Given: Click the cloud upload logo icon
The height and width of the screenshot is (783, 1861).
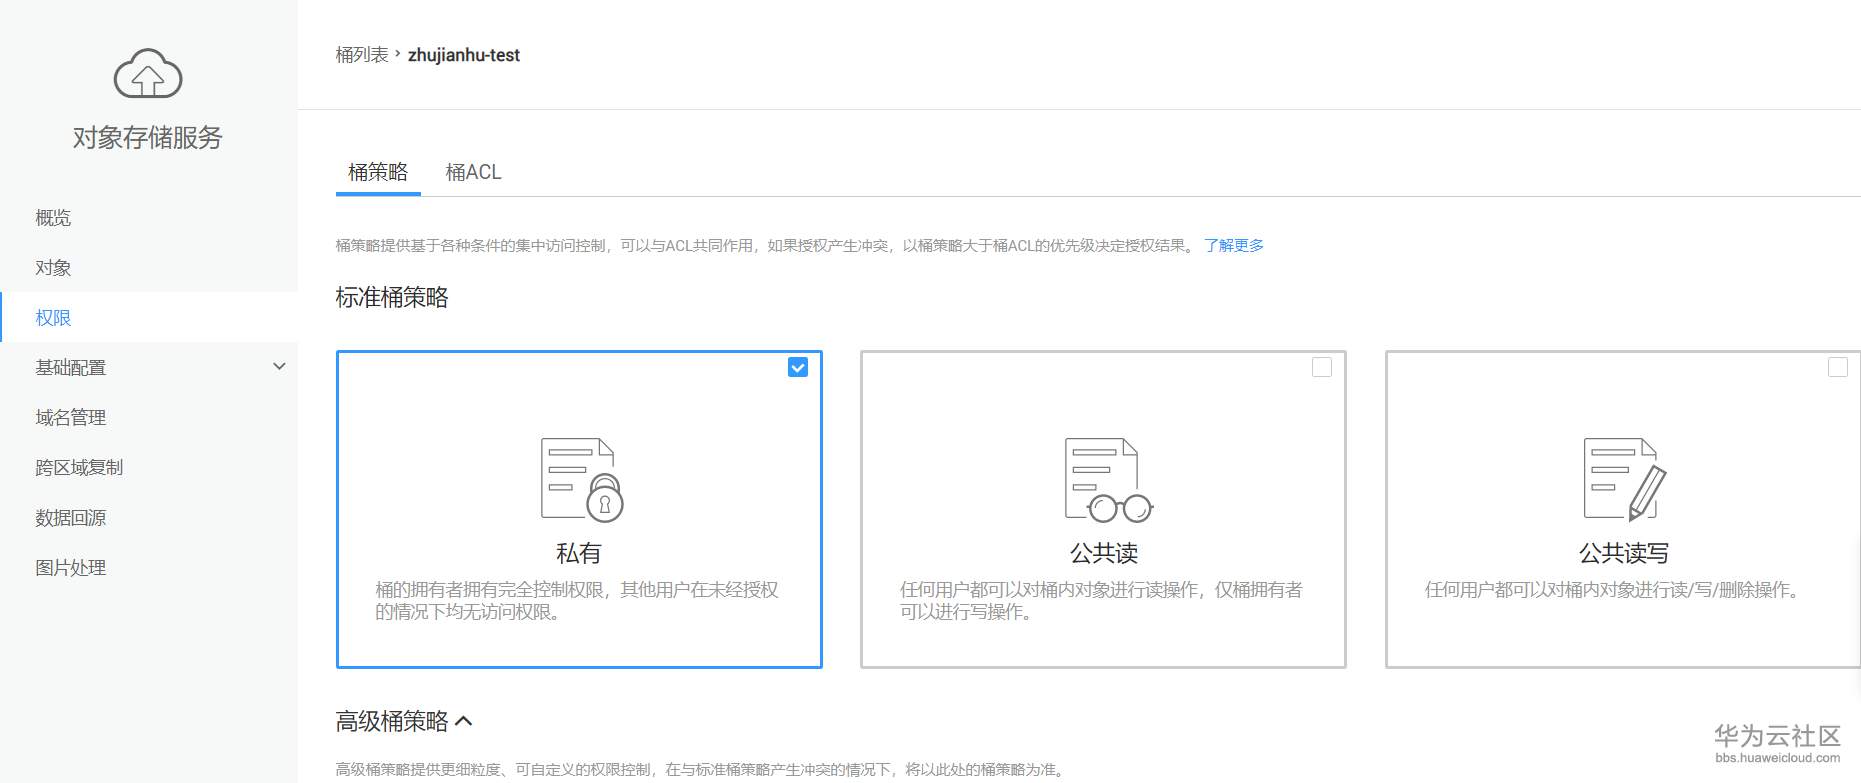Looking at the screenshot, I should [148, 73].
